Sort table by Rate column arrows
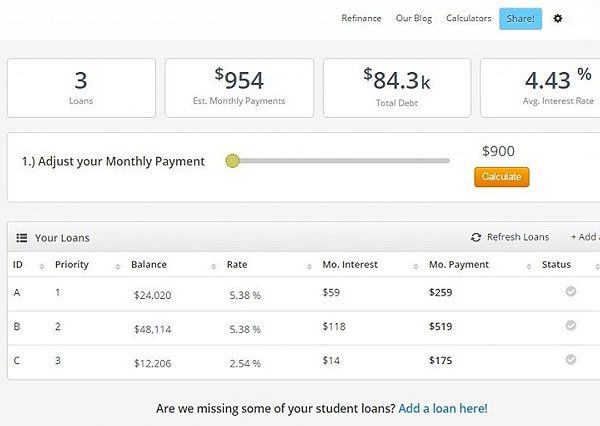Viewport: 600px width, 426px height. (309, 266)
